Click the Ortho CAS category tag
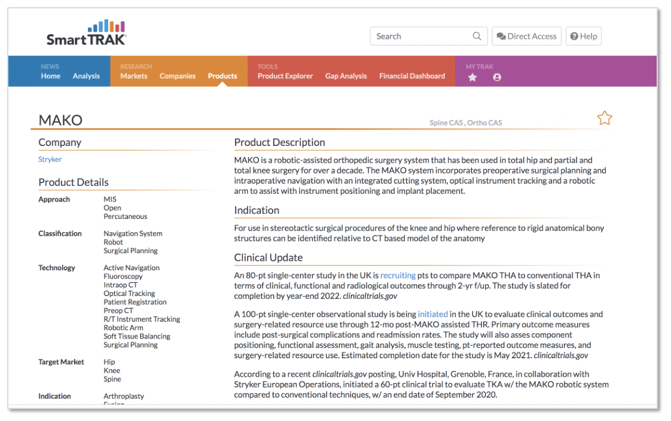 [485, 123]
